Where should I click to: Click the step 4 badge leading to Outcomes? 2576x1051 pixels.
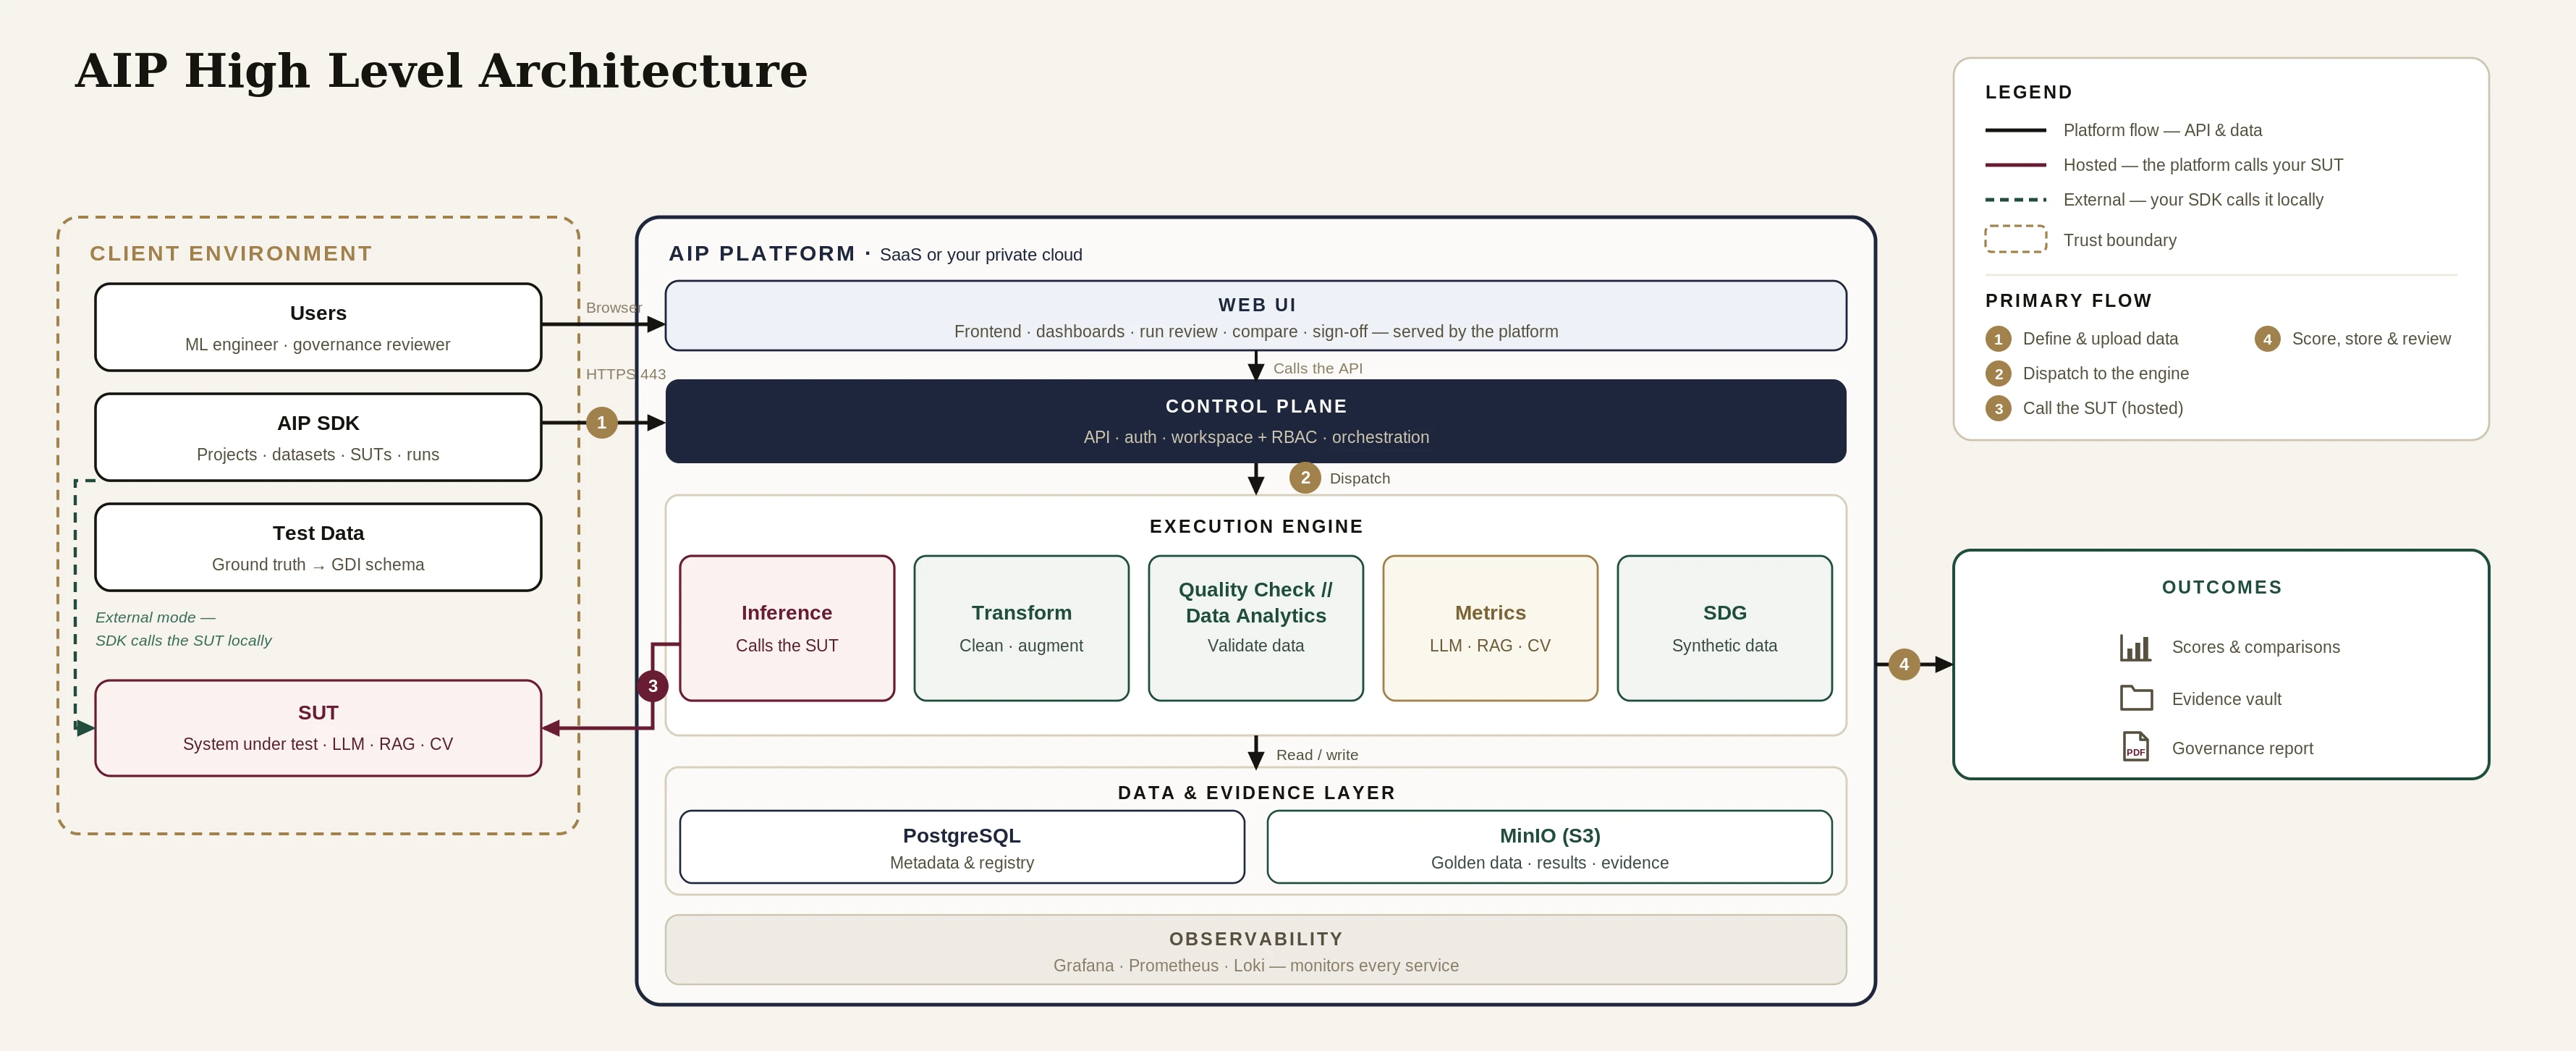coord(1904,664)
